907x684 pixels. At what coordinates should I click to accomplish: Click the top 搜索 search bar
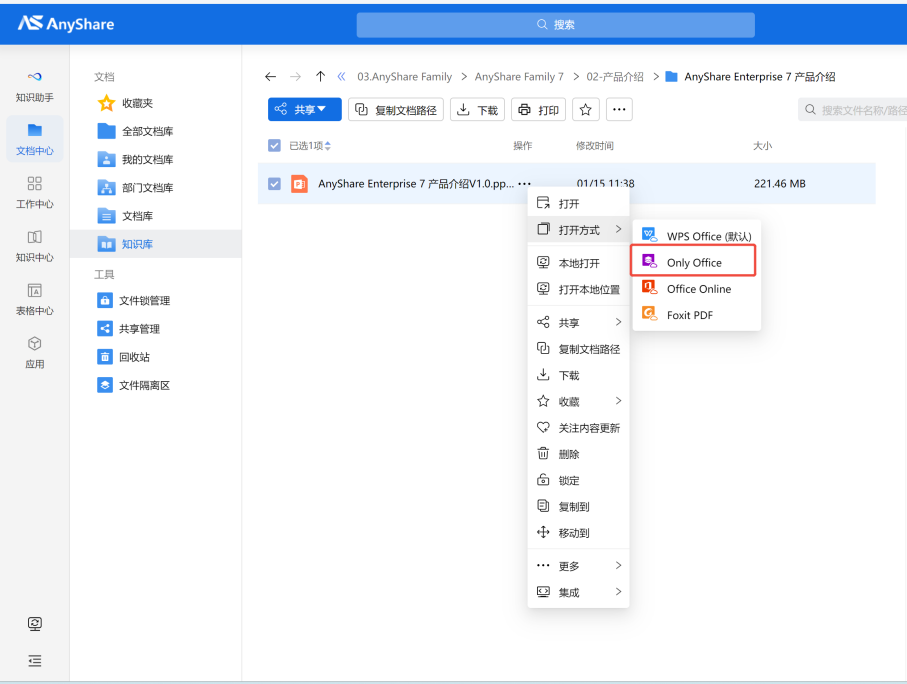(555, 24)
